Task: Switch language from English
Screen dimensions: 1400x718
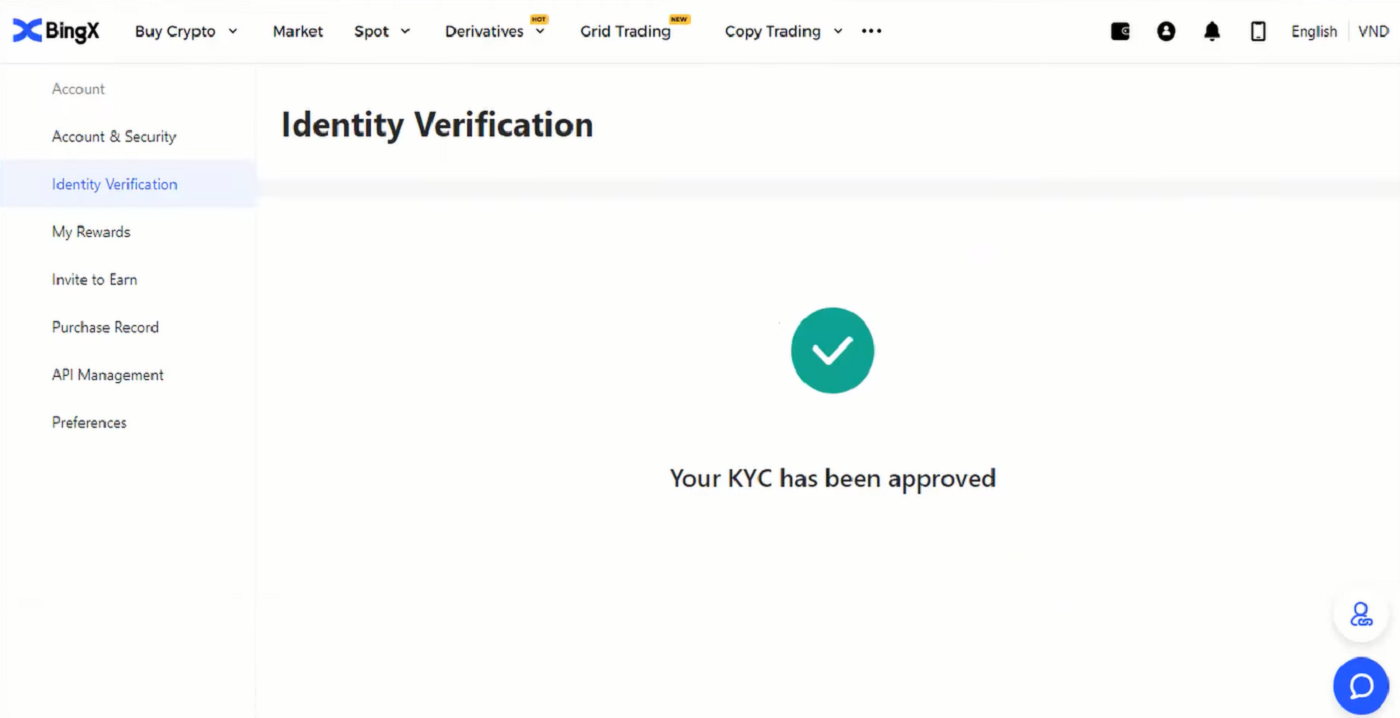Action: coord(1313,31)
